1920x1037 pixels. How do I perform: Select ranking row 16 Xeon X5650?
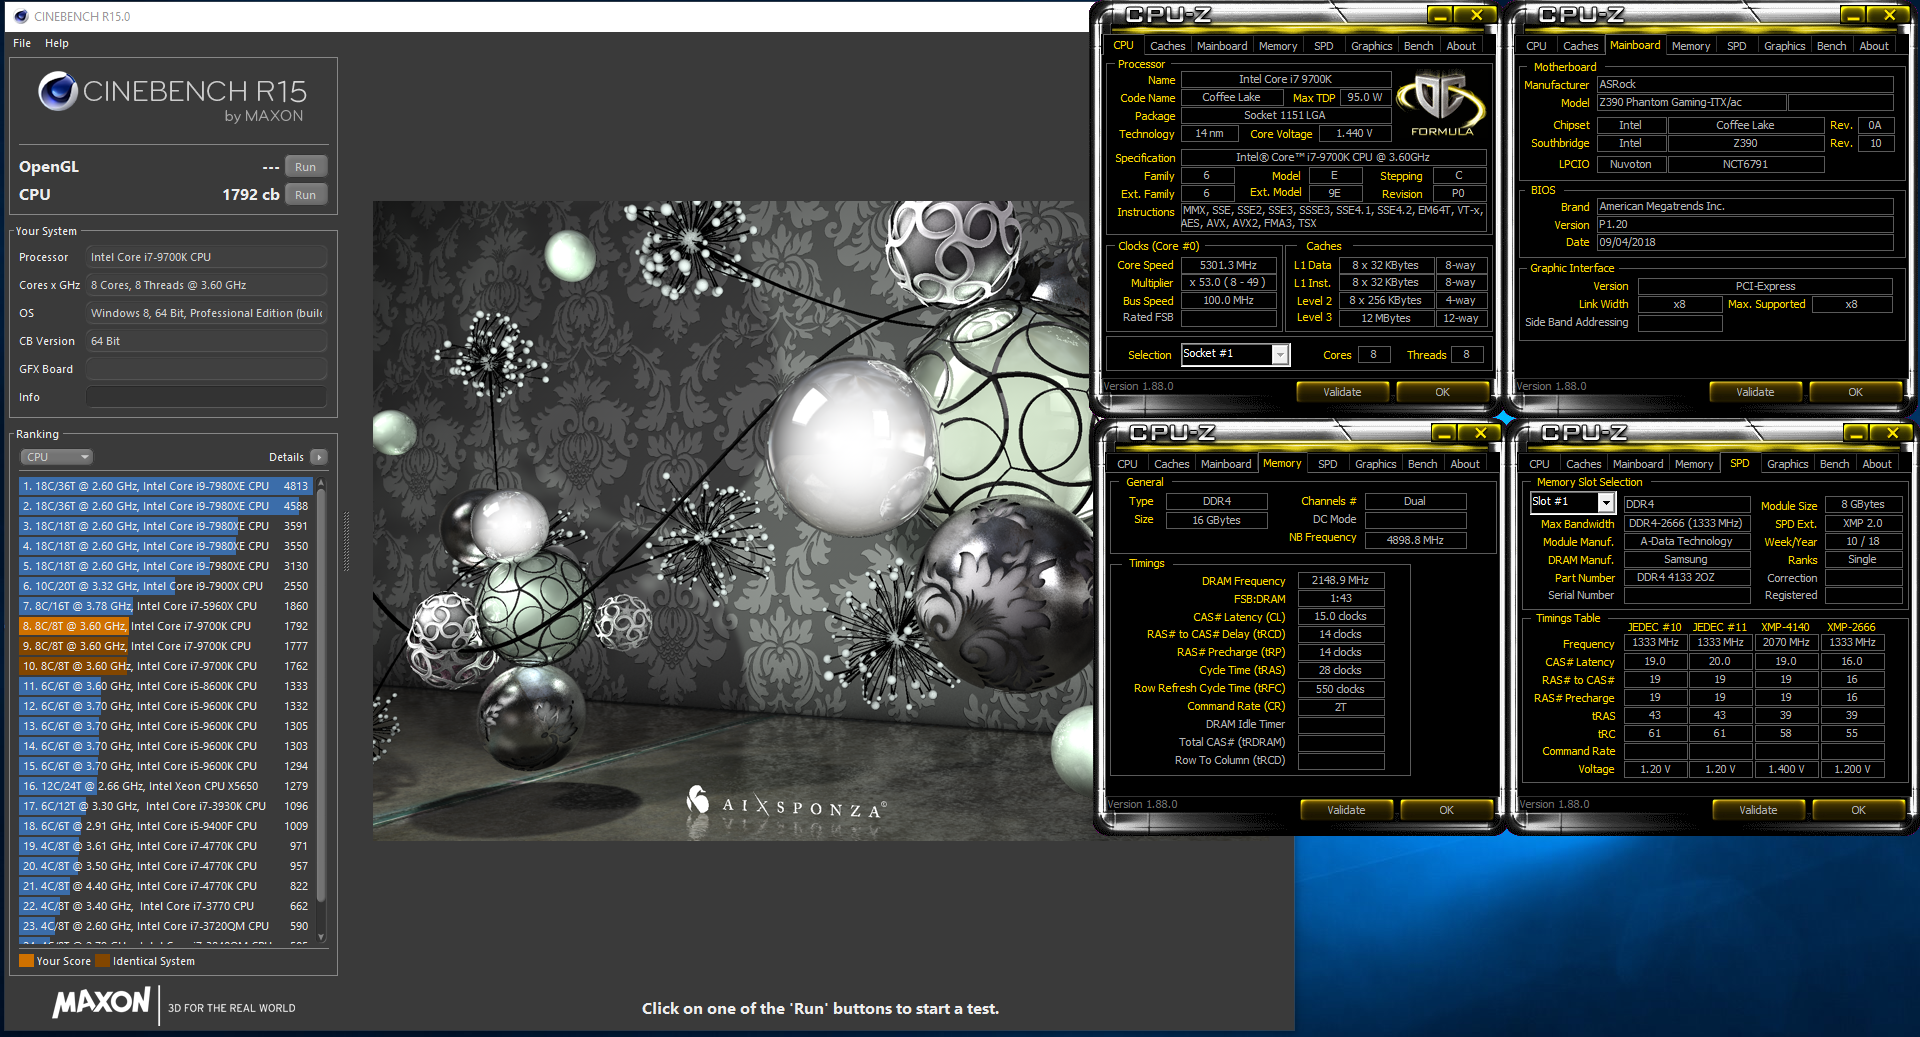click(x=165, y=786)
